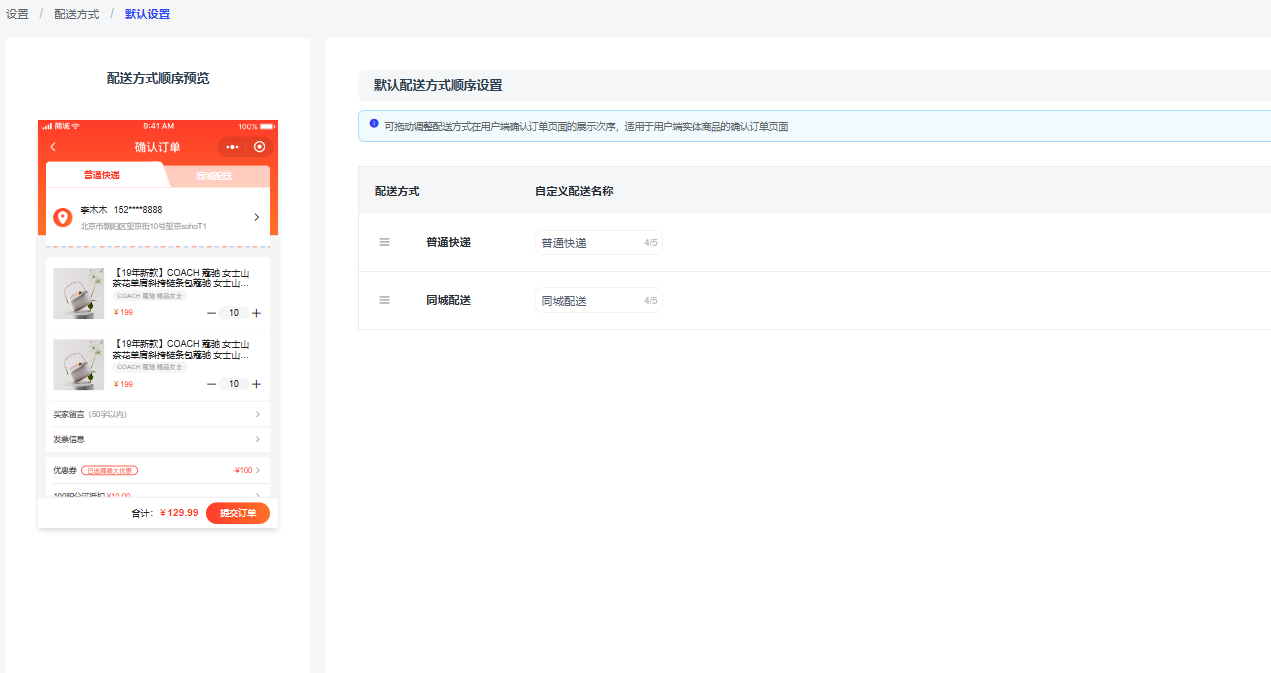The image size is (1271, 673).
Task: Go to 配送方式 breadcrumb link
Action: tap(77, 14)
